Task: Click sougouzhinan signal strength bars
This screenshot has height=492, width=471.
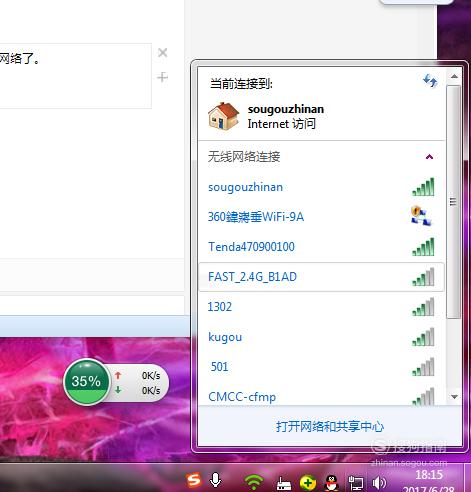Action: click(423, 187)
